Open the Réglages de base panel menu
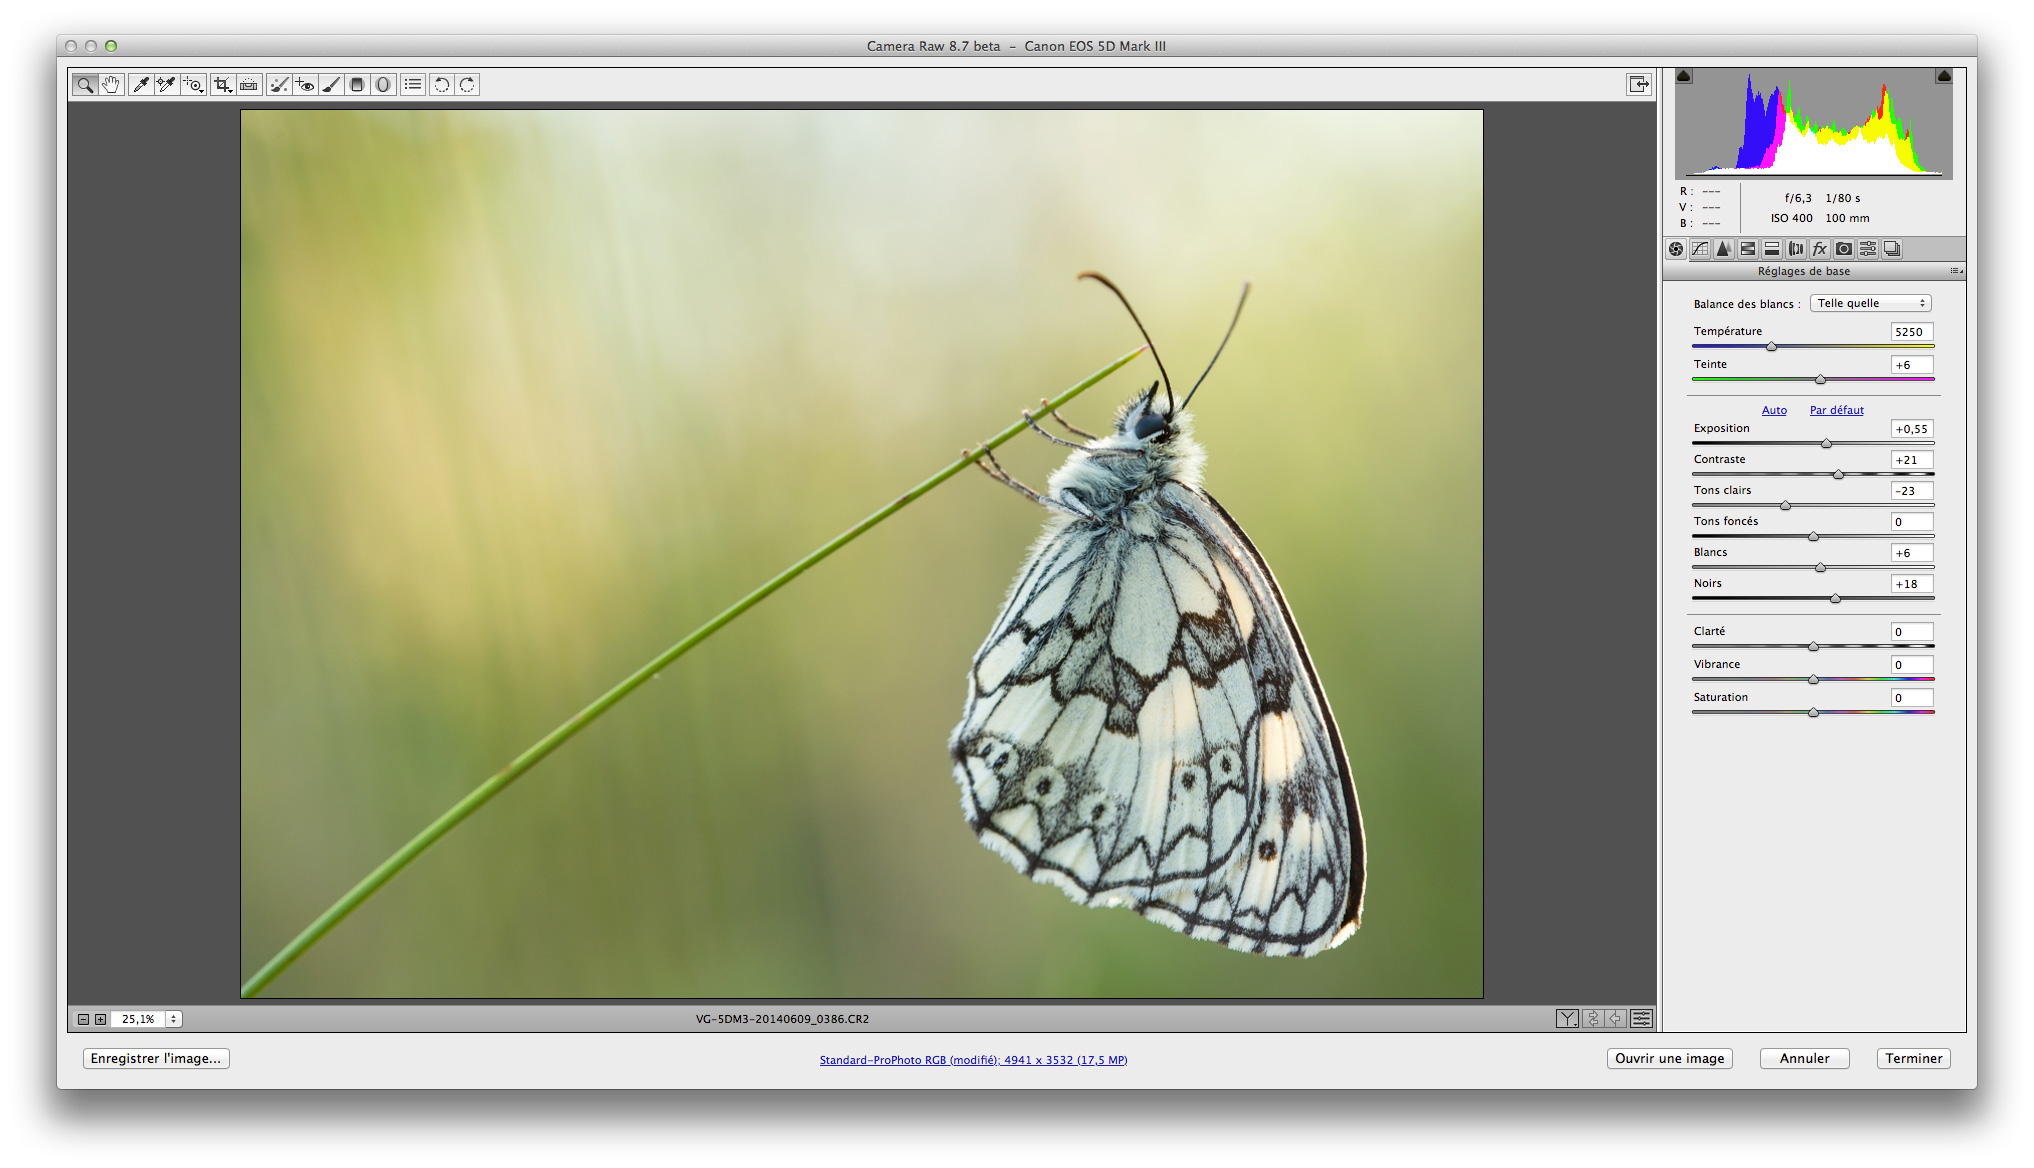The width and height of the screenshot is (2034, 1168). coord(1956,271)
